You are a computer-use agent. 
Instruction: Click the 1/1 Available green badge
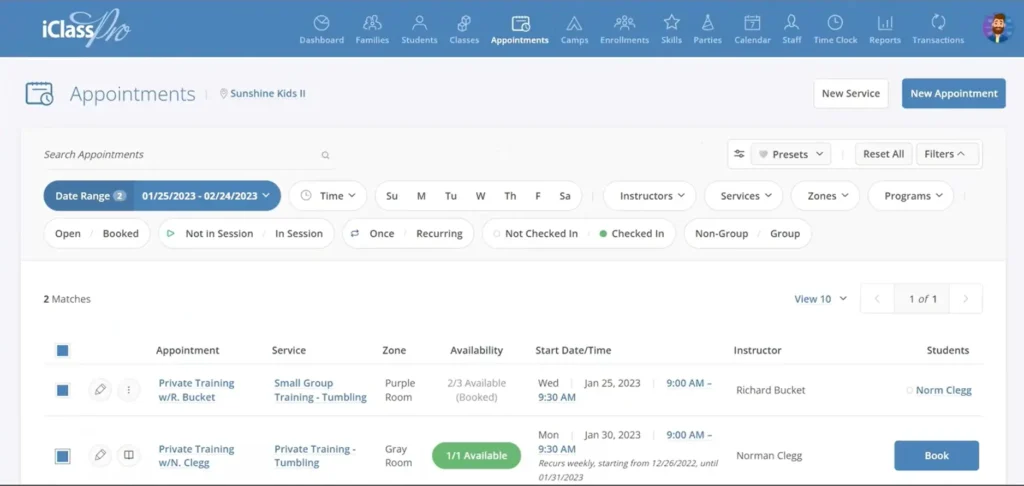[x=476, y=455]
